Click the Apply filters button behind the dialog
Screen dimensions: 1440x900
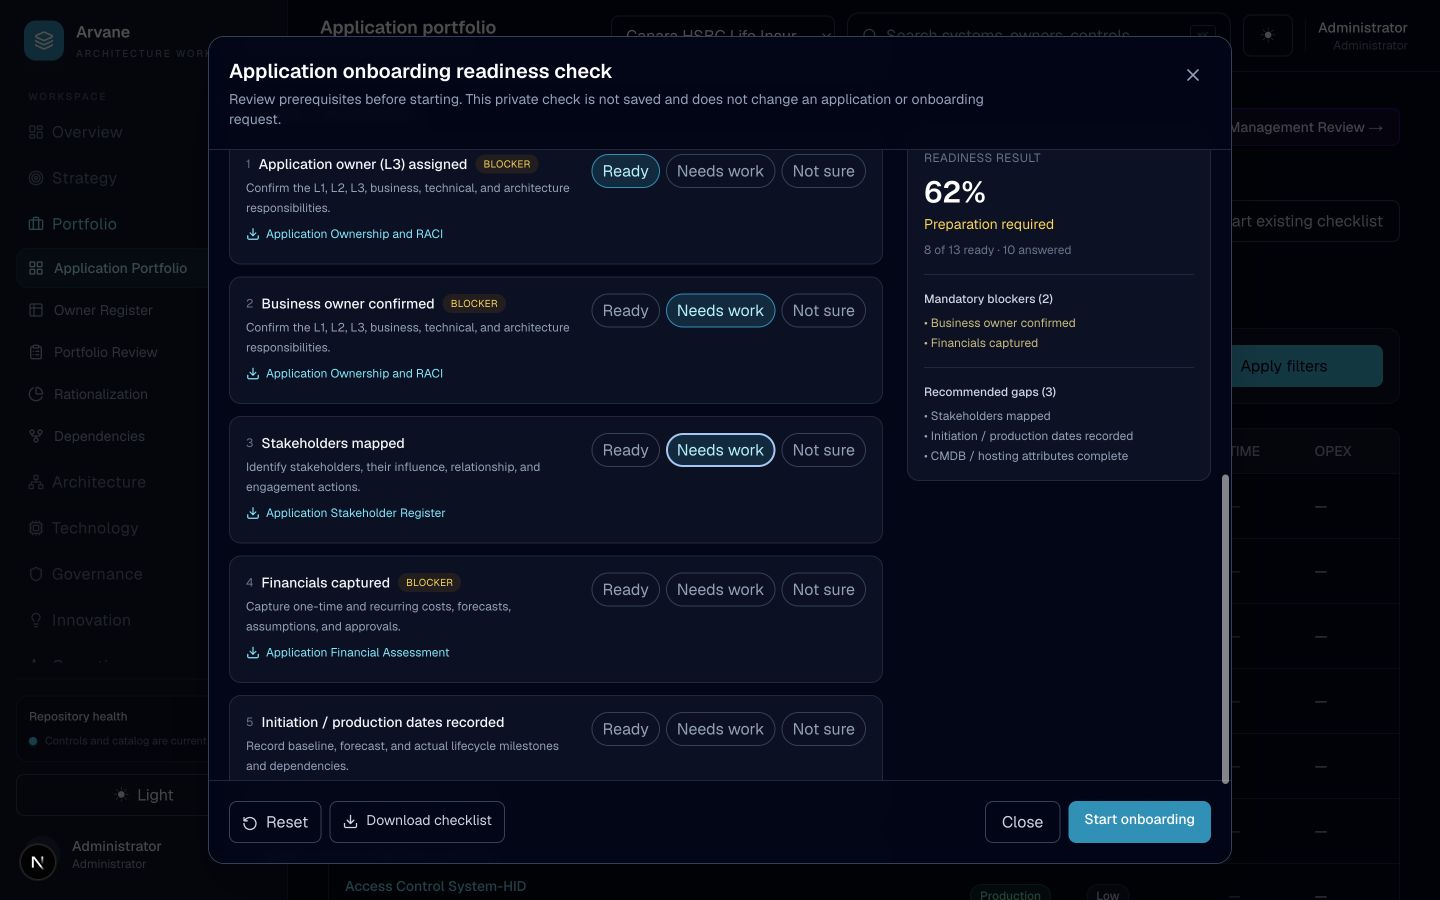point(1305,366)
